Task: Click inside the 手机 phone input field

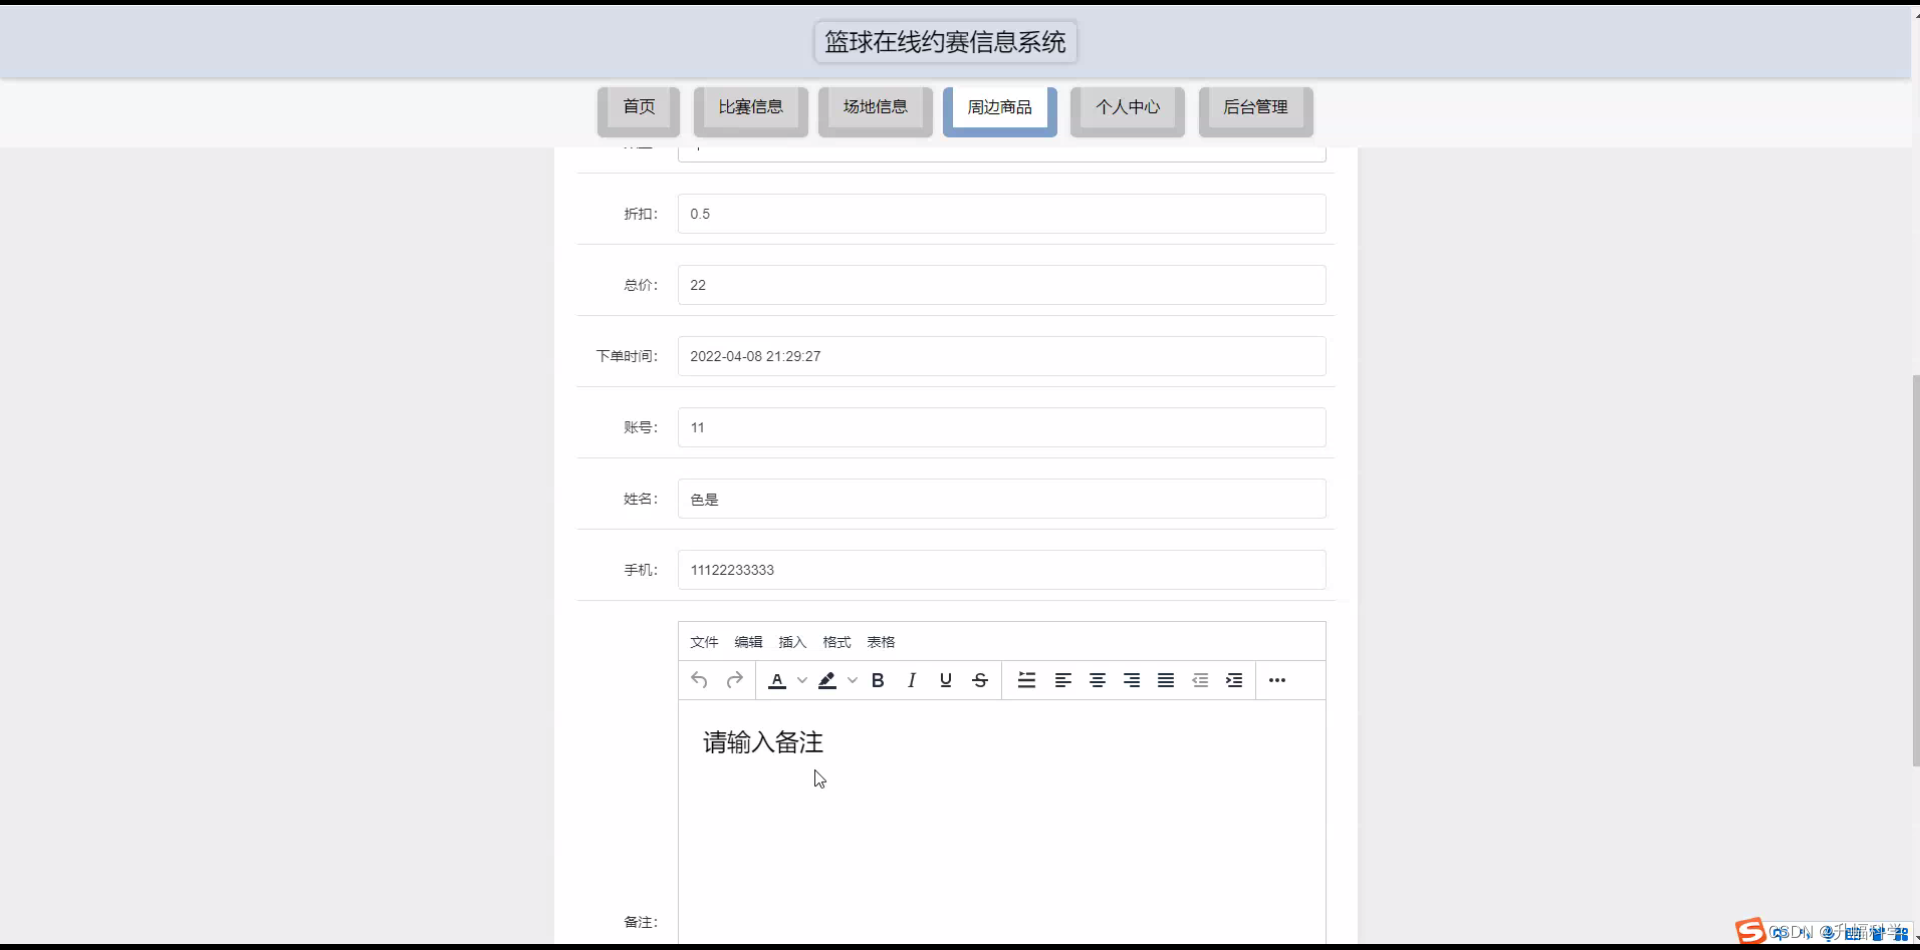Action: pos(1000,569)
